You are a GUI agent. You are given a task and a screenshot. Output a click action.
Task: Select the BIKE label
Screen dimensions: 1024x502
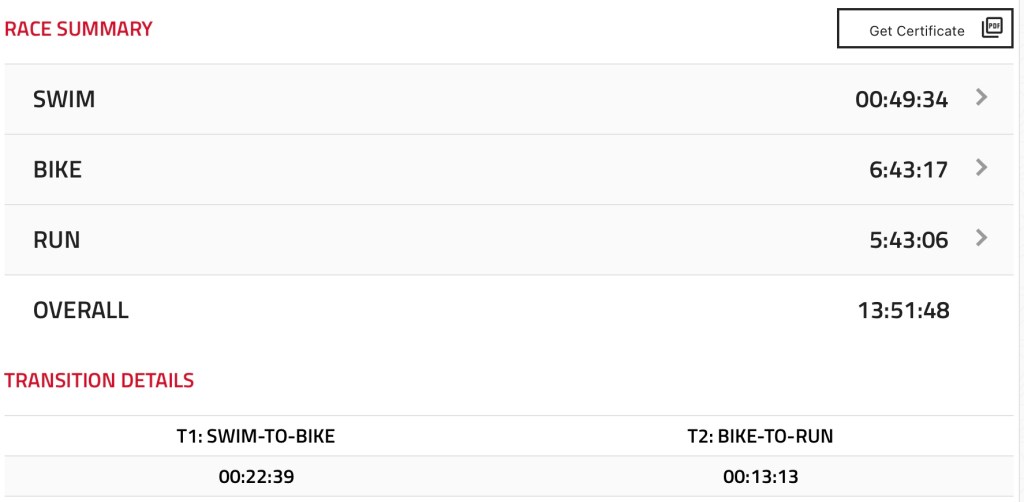pos(57,169)
